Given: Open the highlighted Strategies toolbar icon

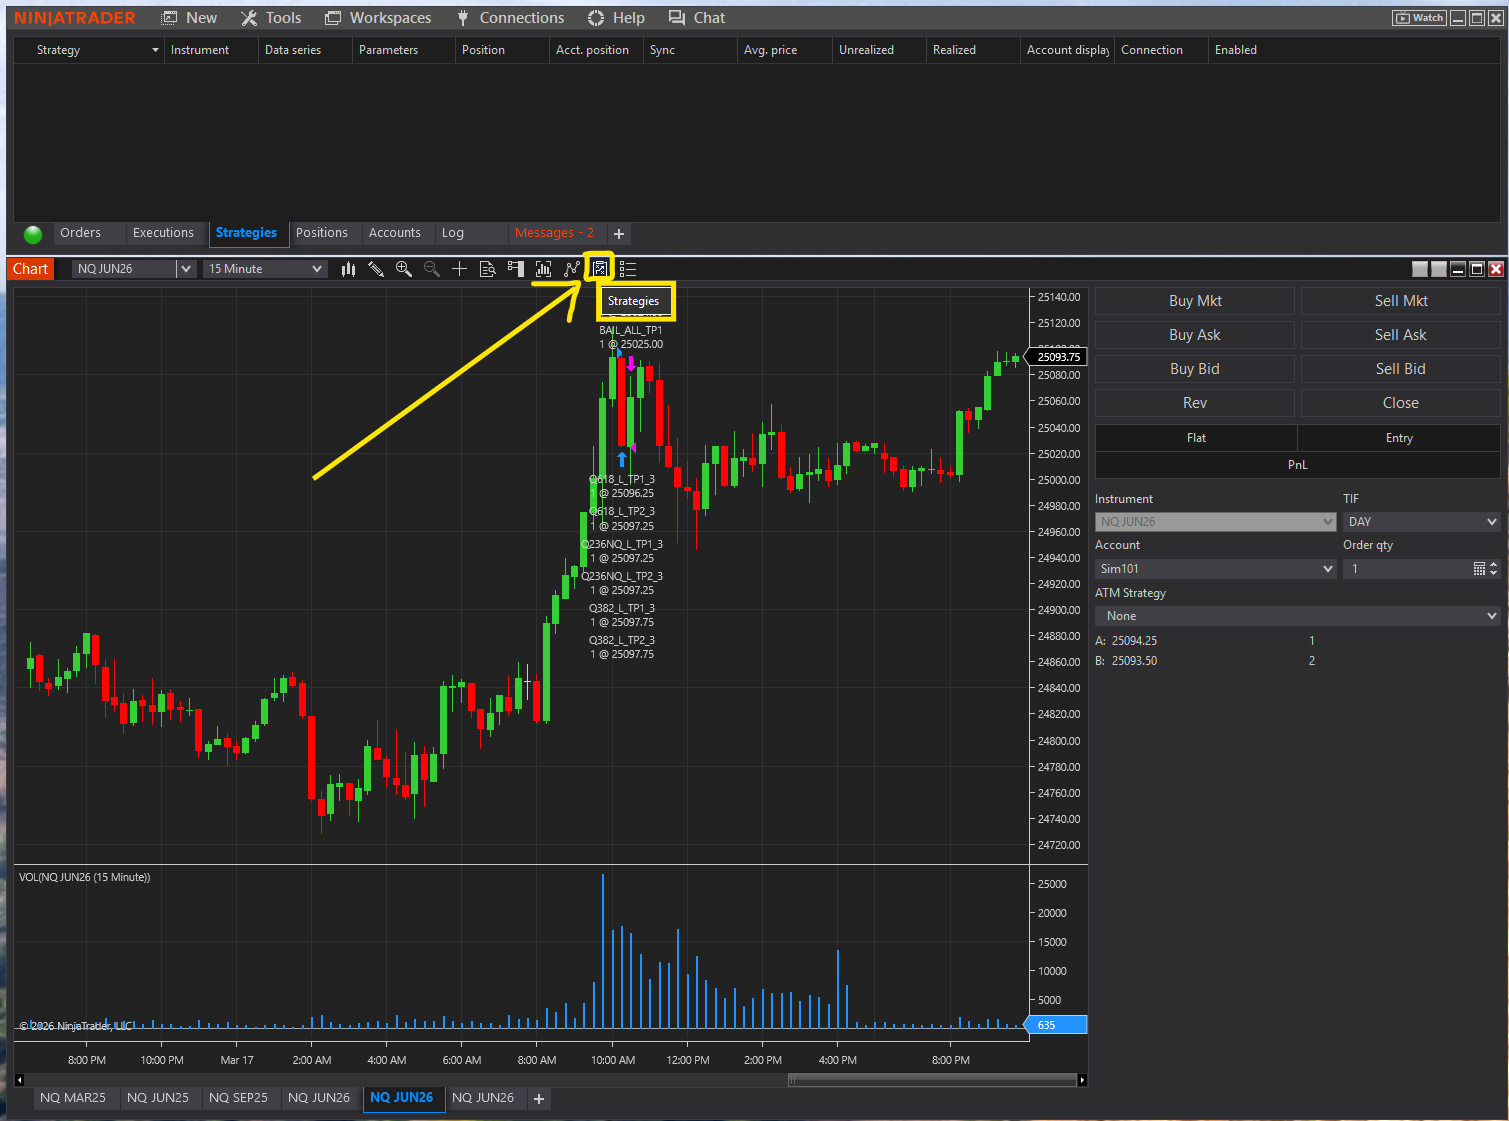Looking at the screenshot, I should (598, 268).
